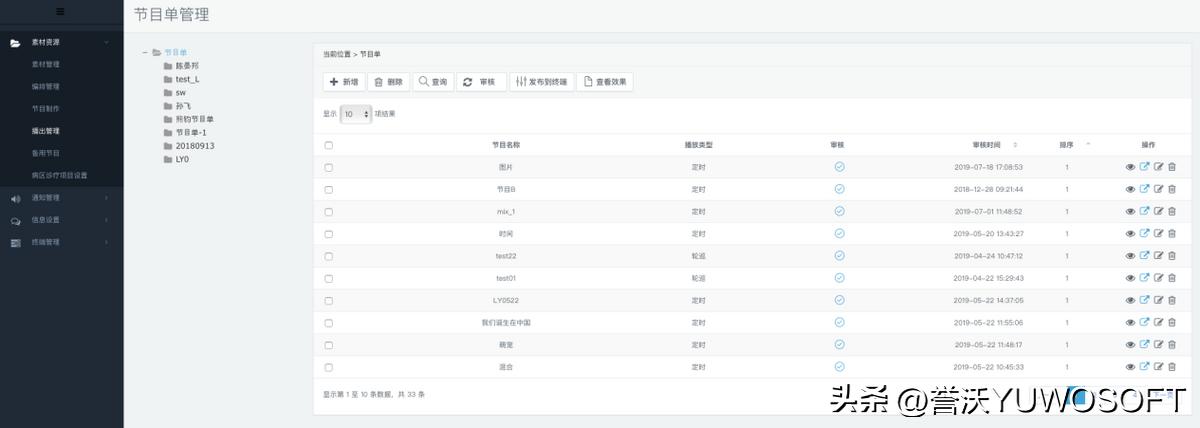Tick the select-all checkbox in table header
This screenshot has height=428, width=1200.
pos(329,145)
